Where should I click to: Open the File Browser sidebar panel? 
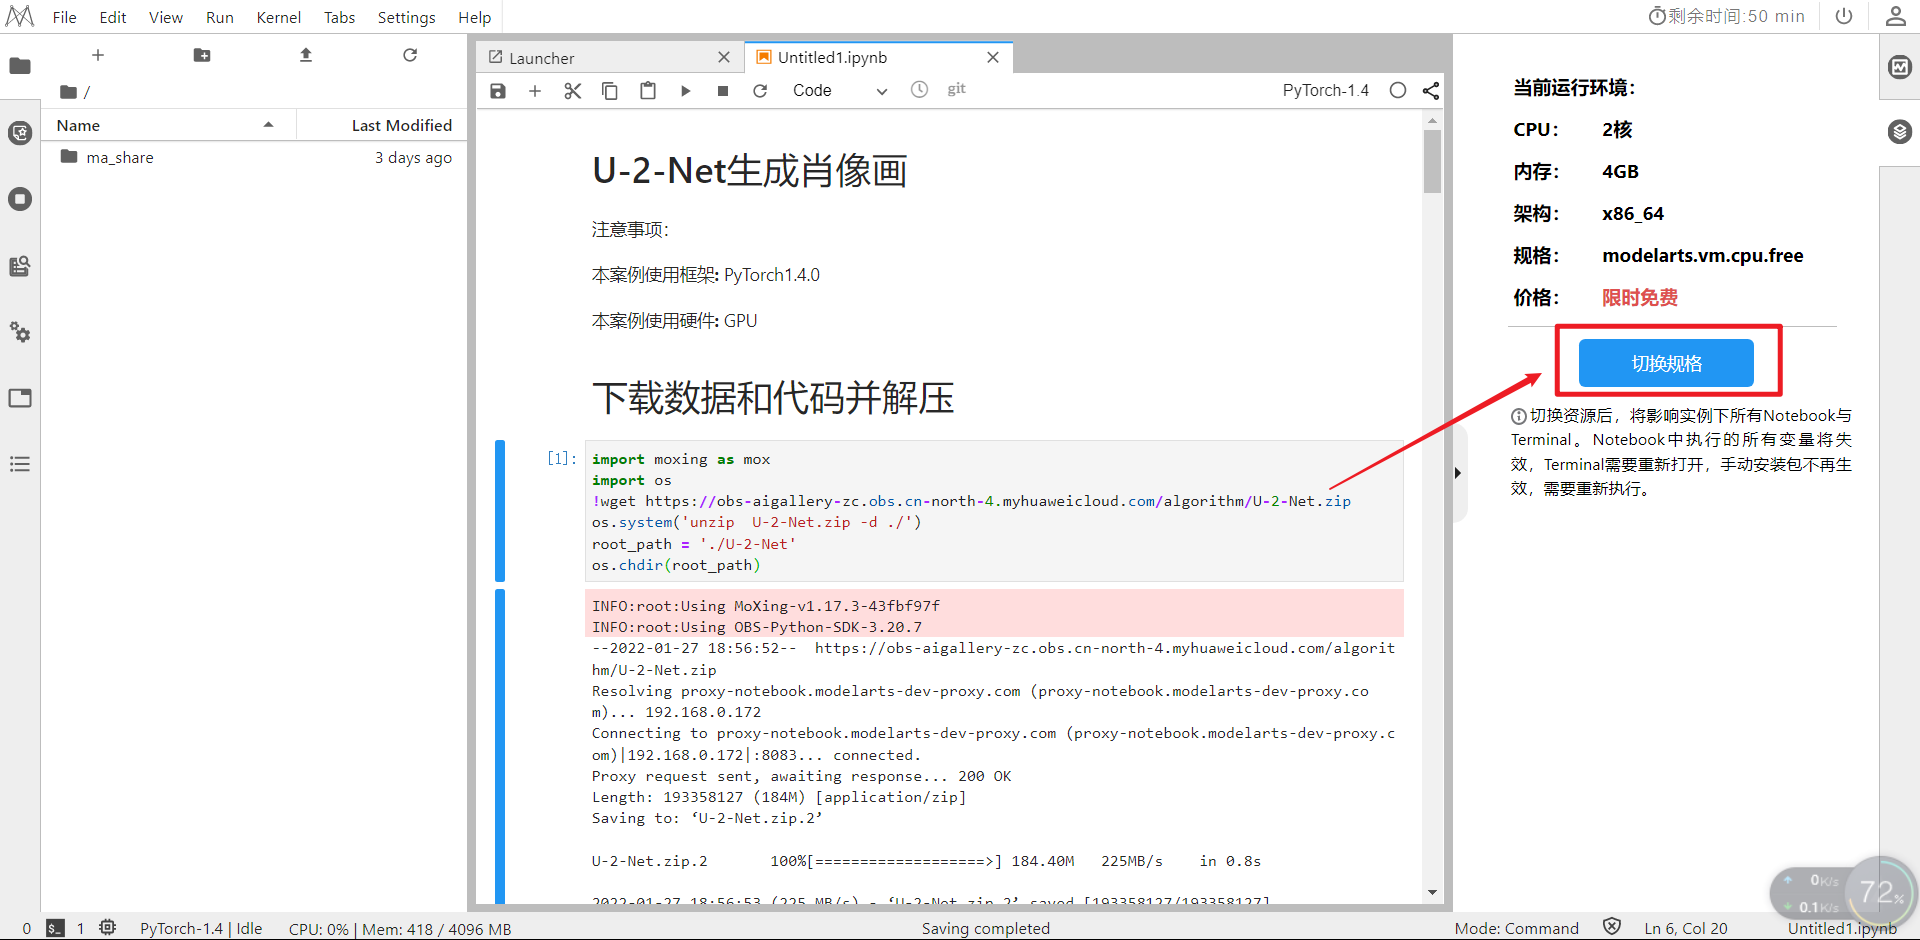coord(20,66)
